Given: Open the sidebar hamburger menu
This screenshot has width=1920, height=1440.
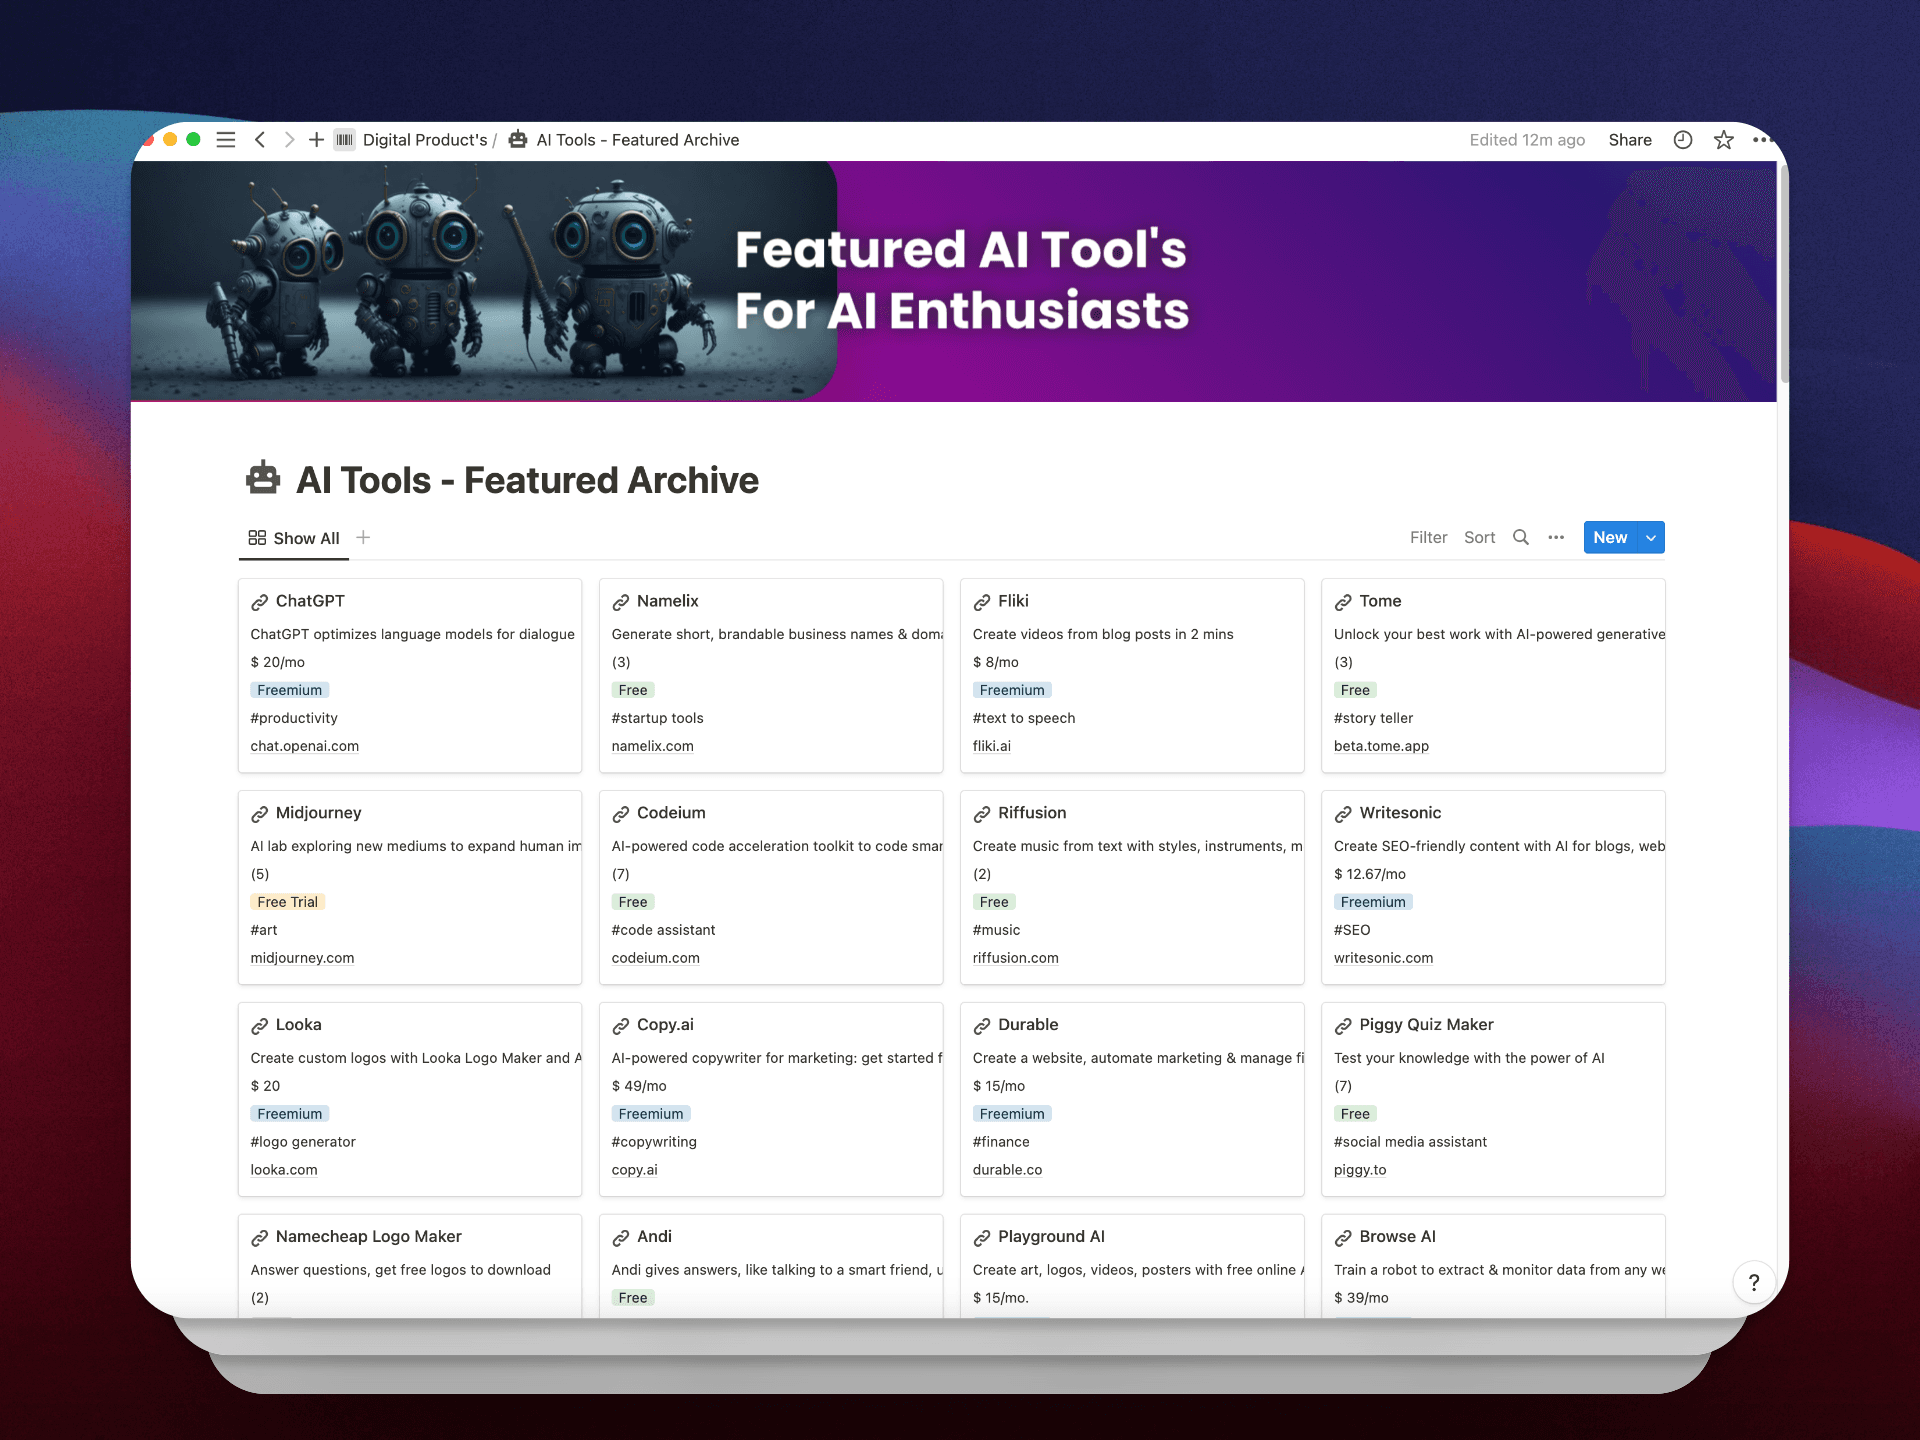Looking at the screenshot, I should click(x=226, y=140).
